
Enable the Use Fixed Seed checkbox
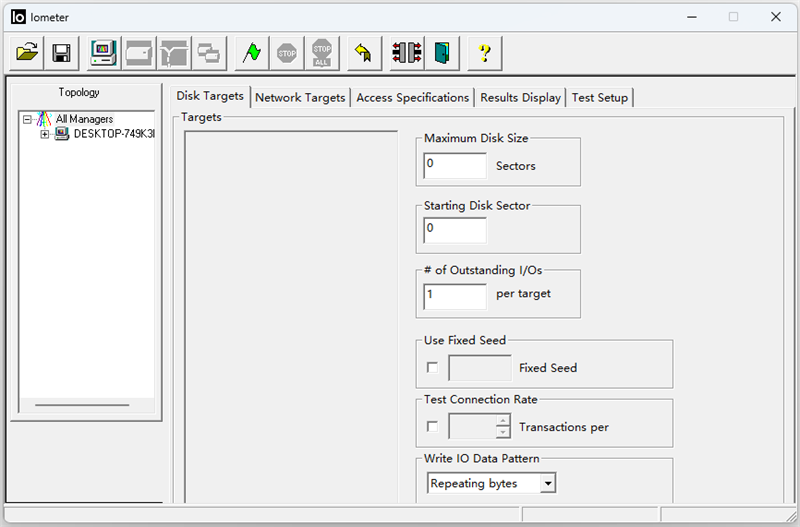click(432, 367)
